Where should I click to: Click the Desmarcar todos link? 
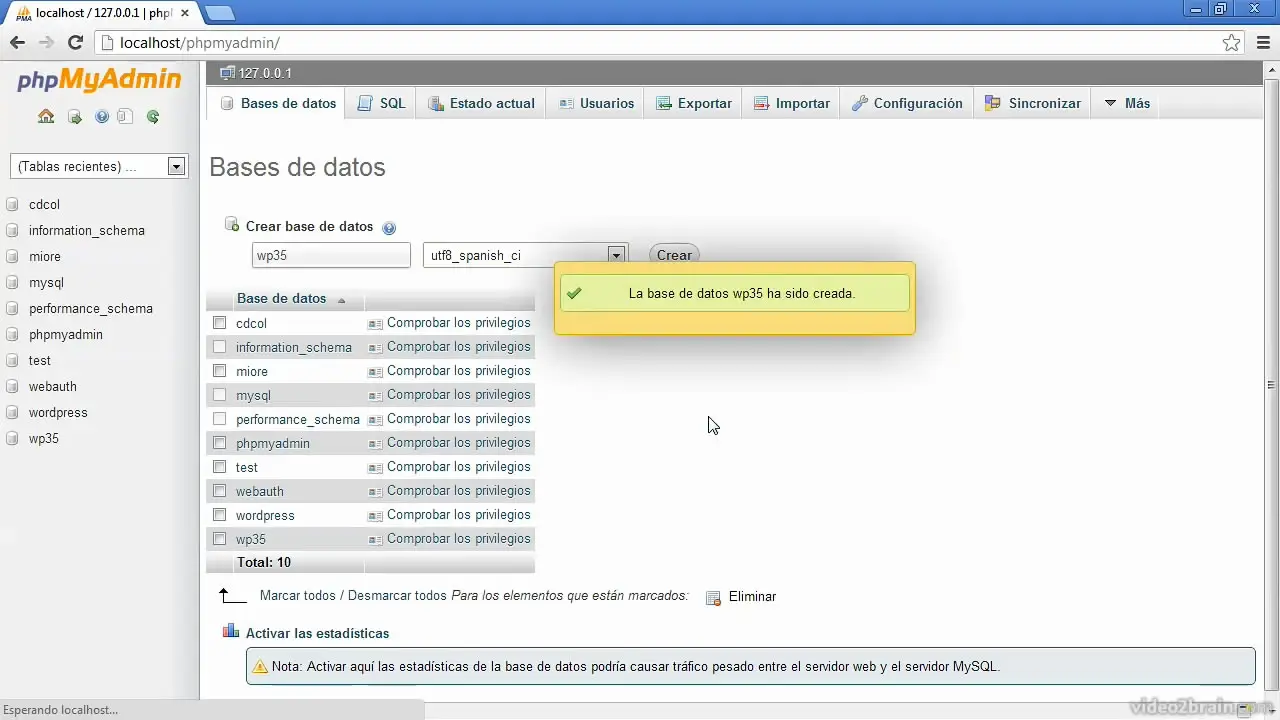click(x=397, y=596)
